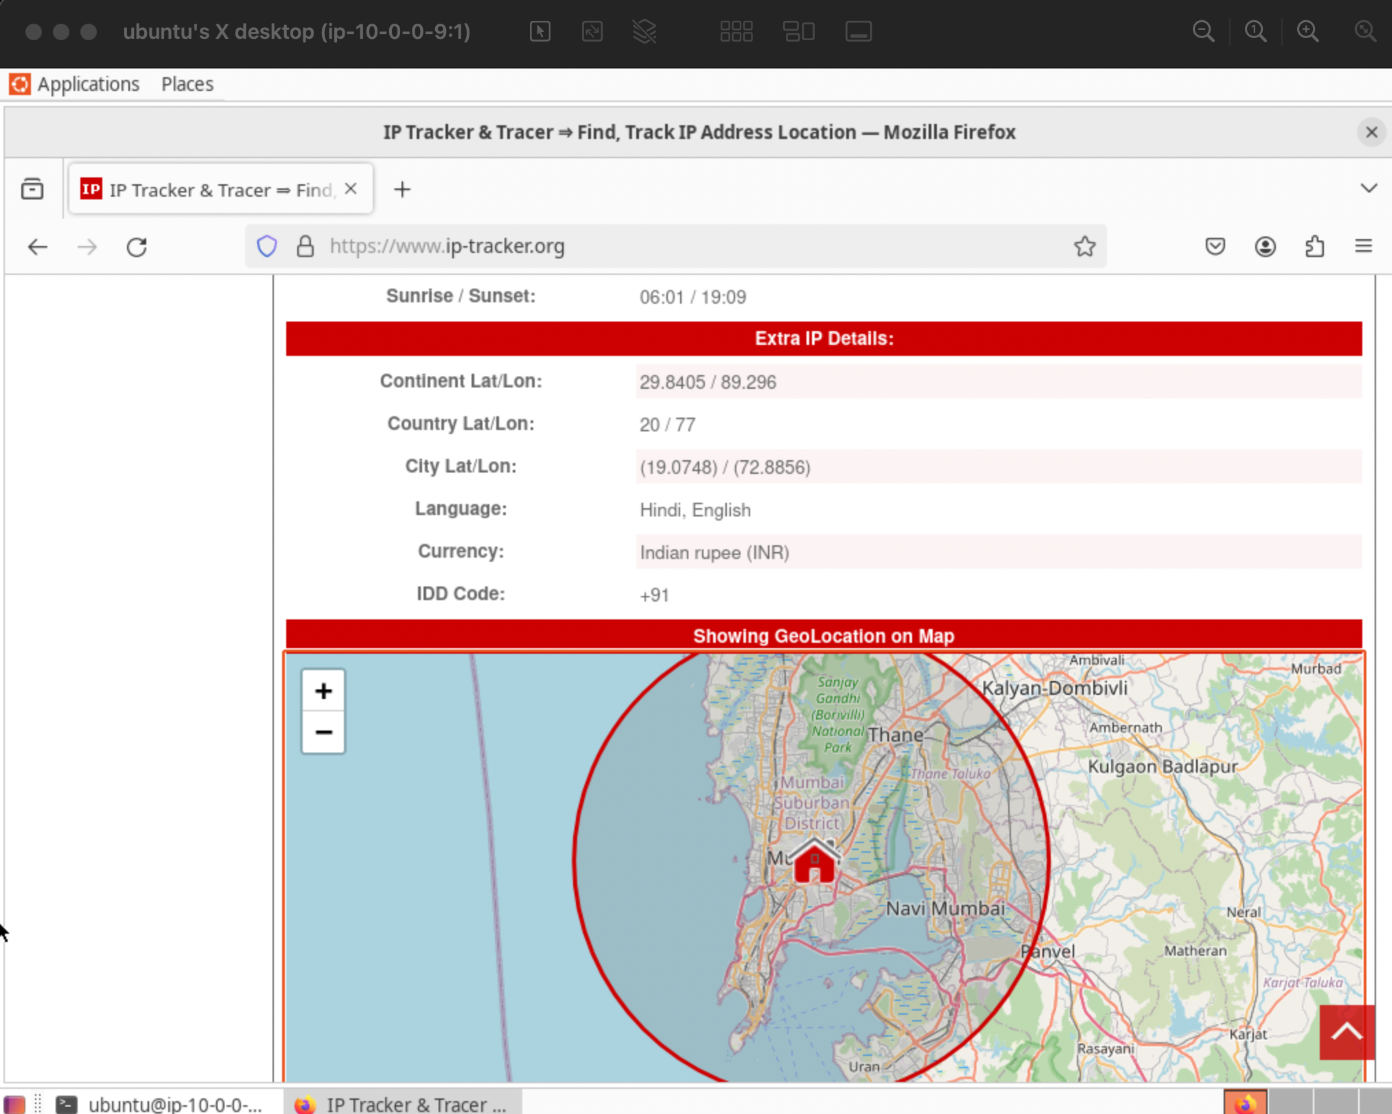Image resolution: width=1392 pixels, height=1114 pixels.
Task: Close the Firefox window with X
Action: (x=1371, y=132)
